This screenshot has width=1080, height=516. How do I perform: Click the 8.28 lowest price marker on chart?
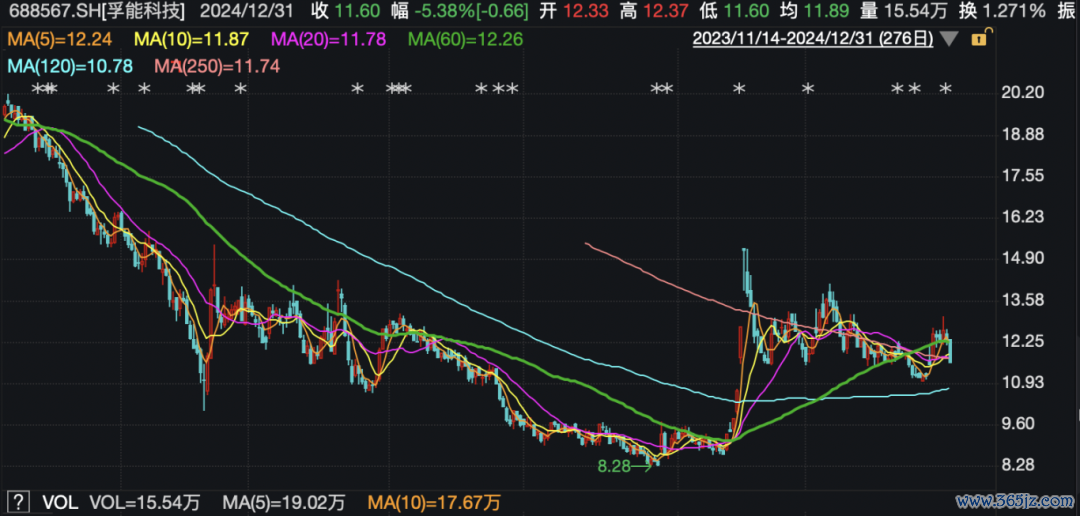click(x=623, y=466)
